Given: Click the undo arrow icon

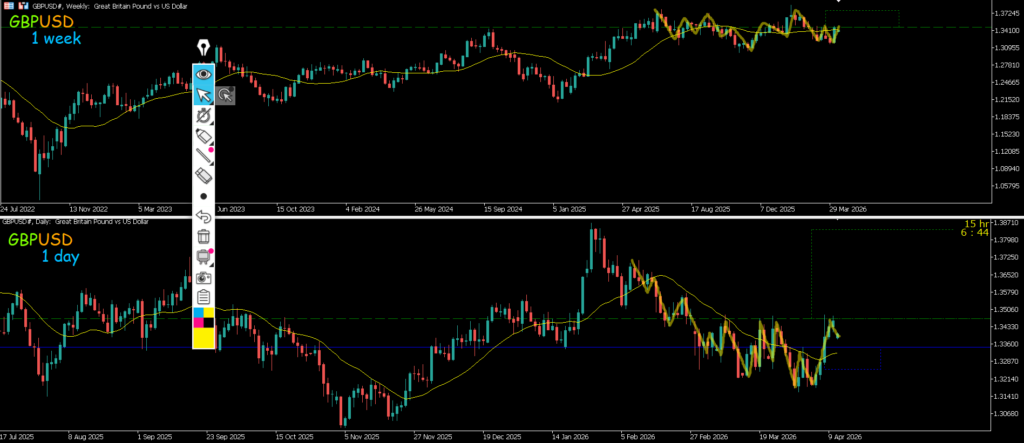Looking at the screenshot, I should pyautogui.click(x=204, y=216).
